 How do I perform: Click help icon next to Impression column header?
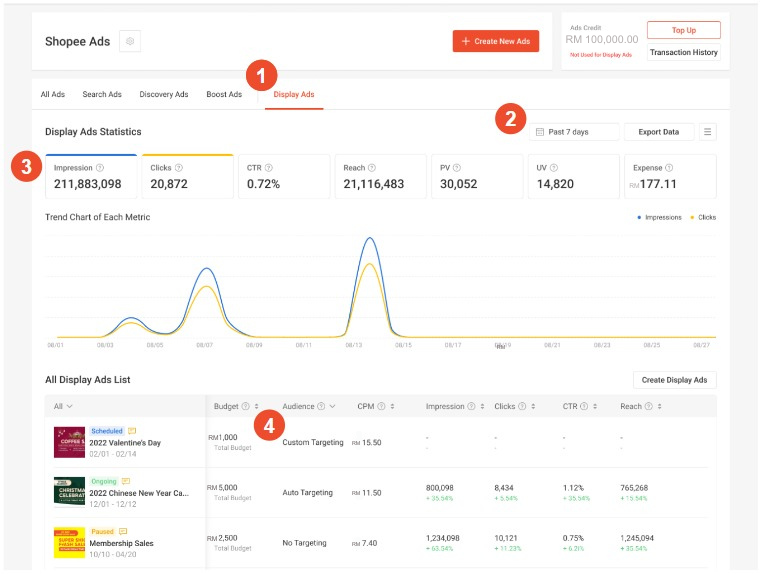click(x=471, y=406)
